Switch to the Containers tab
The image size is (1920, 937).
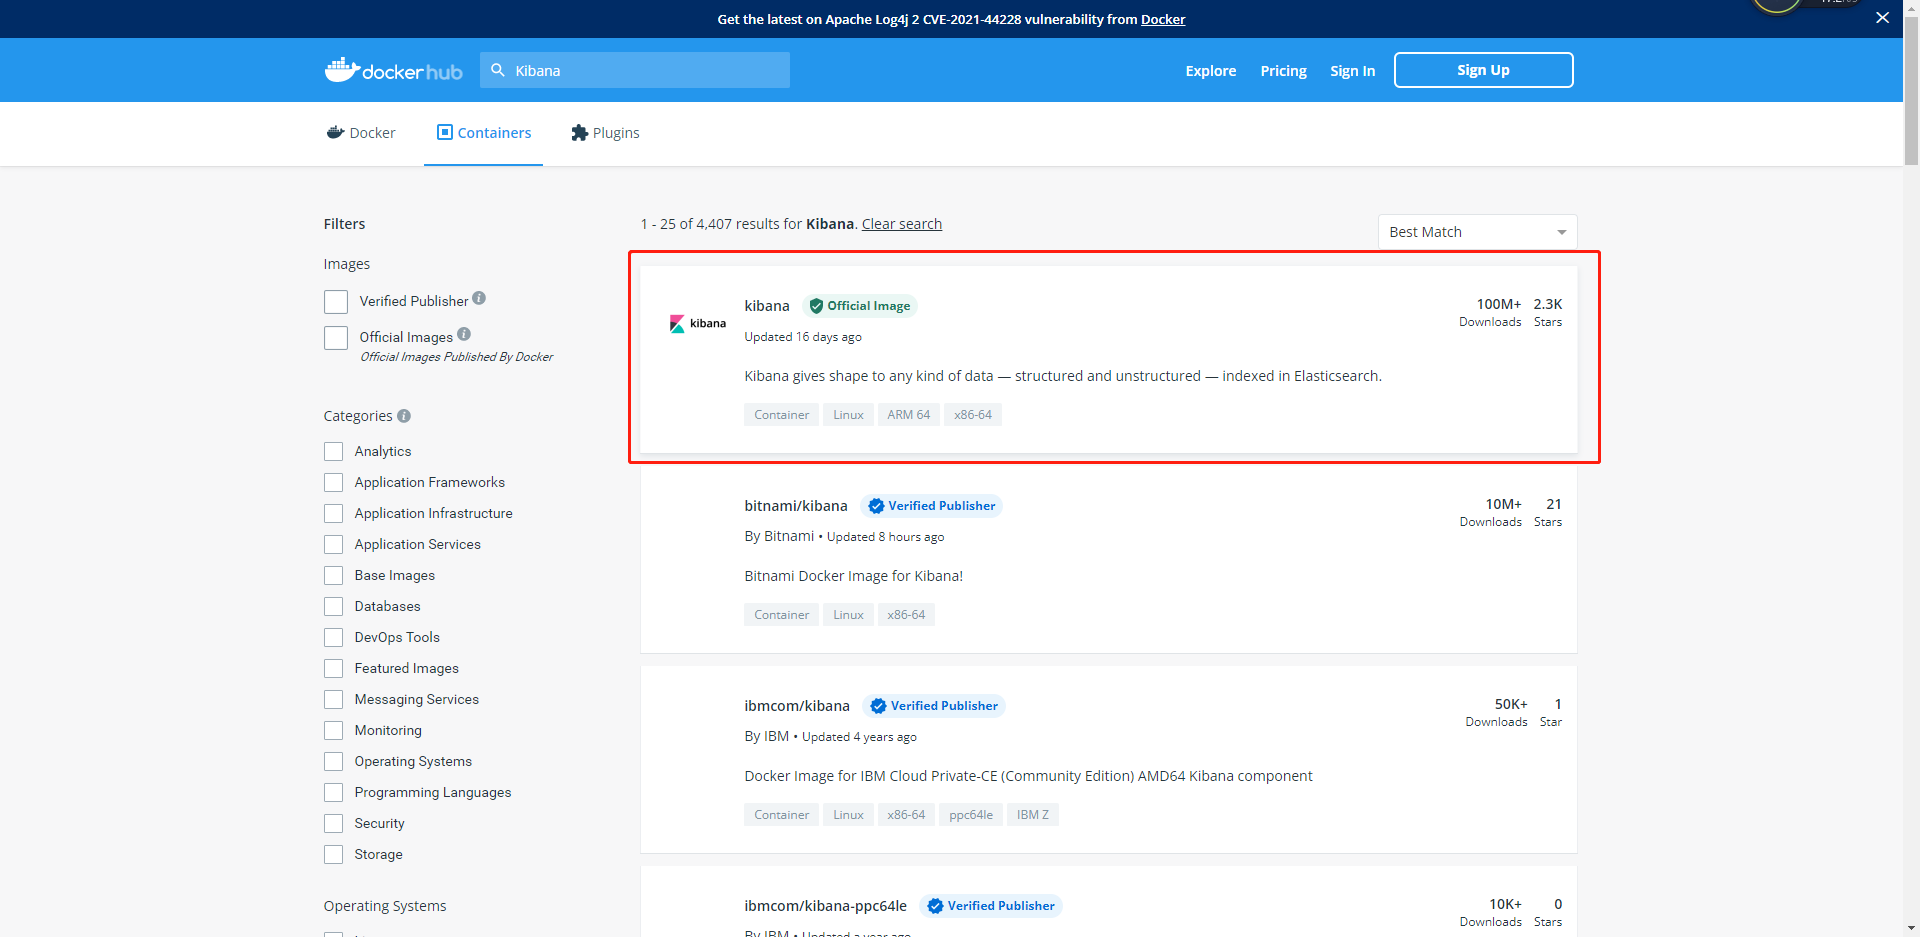tap(483, 133)
